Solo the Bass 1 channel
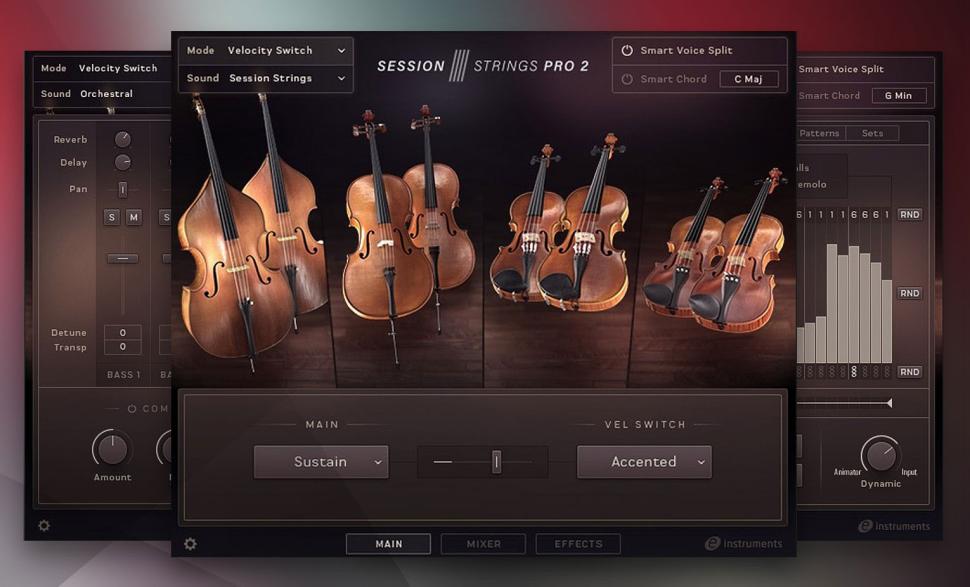This screenshot has width=970, height=587. [x=113, y=216]
